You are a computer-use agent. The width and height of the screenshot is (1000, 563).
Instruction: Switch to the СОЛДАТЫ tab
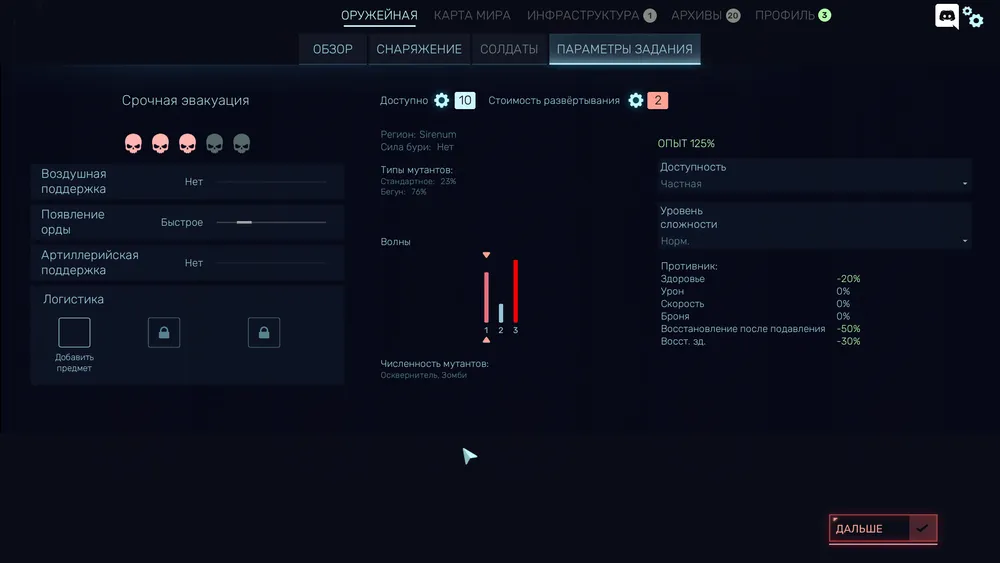coord(509,50)
